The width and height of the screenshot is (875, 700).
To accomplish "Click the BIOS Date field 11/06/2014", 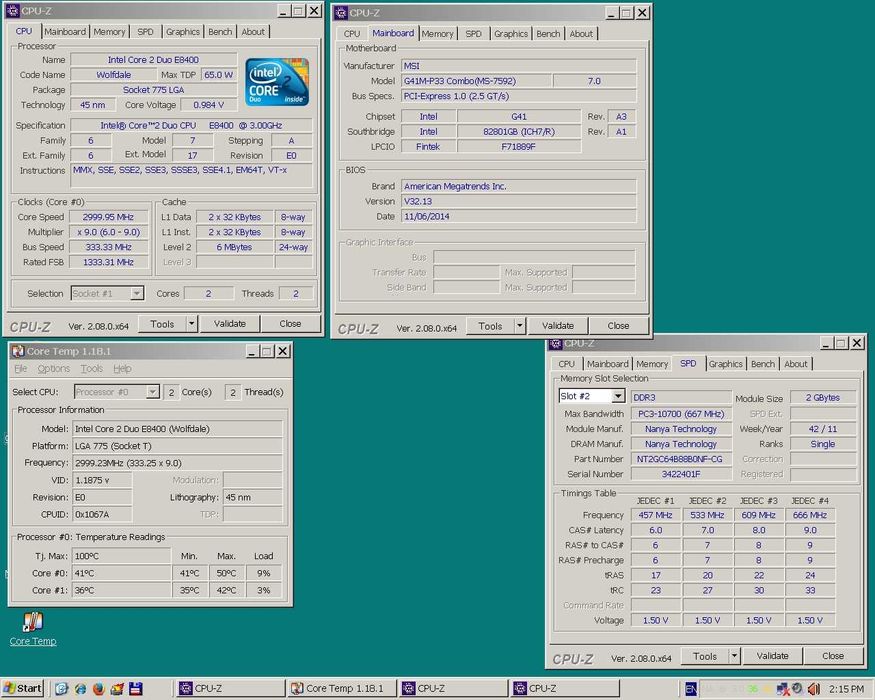I will pos(518,216).
